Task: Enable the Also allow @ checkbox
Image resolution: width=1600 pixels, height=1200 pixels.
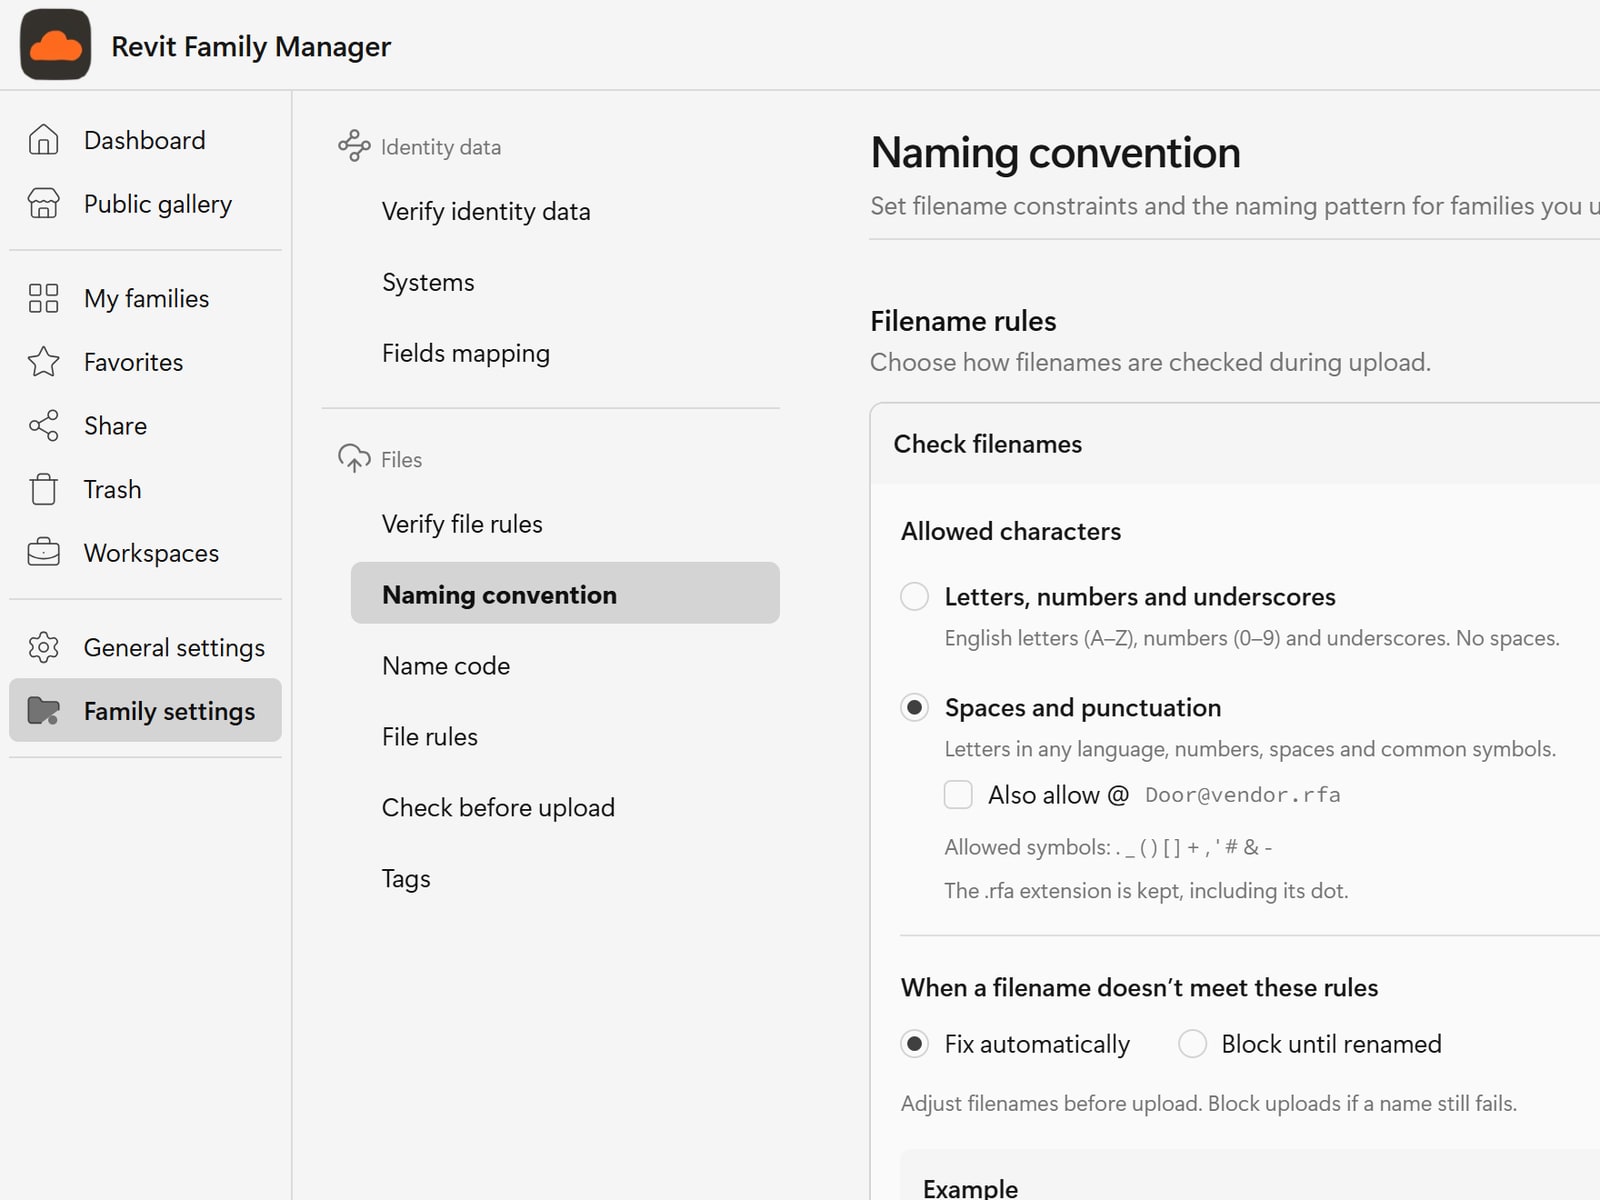Action: [958, 794]
